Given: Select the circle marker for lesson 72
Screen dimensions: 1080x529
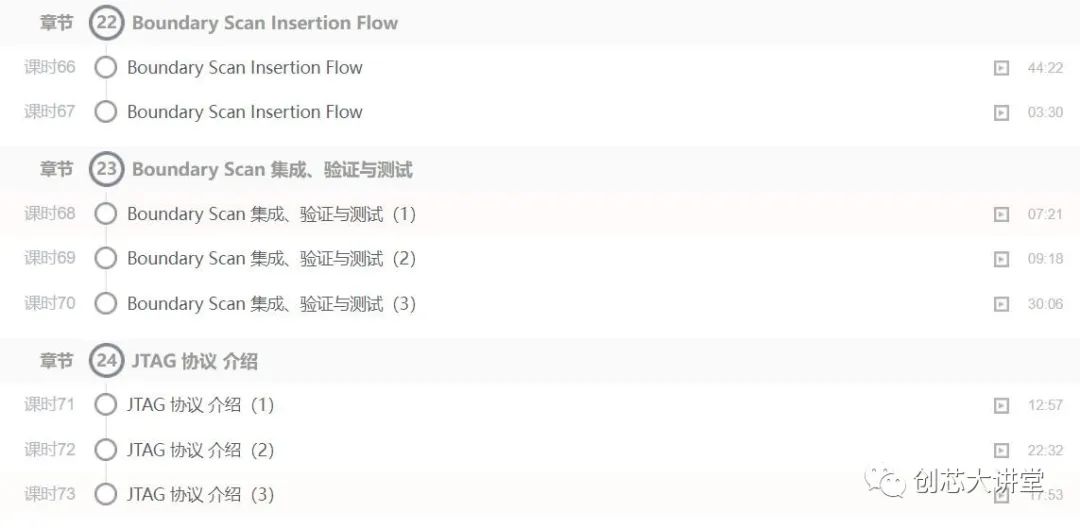Looking at the screenshot, I should [x=106, y=450].
